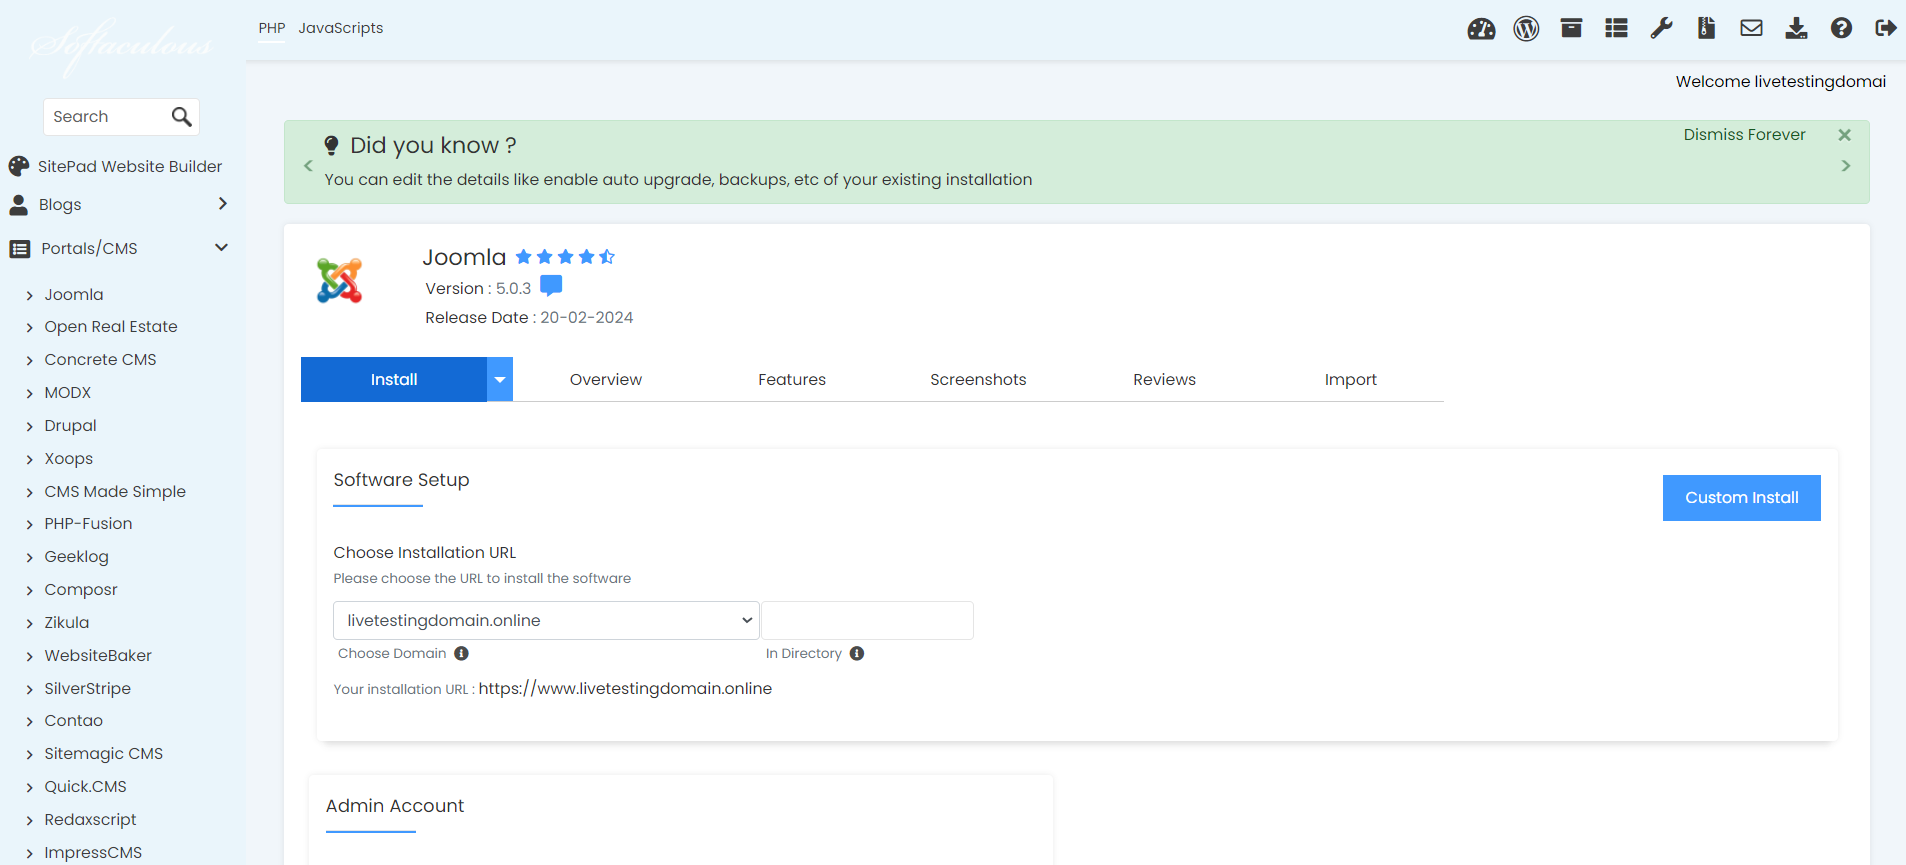Expand the Blogs category
This screenshot has width=1906, height=865.
(222, 204)
